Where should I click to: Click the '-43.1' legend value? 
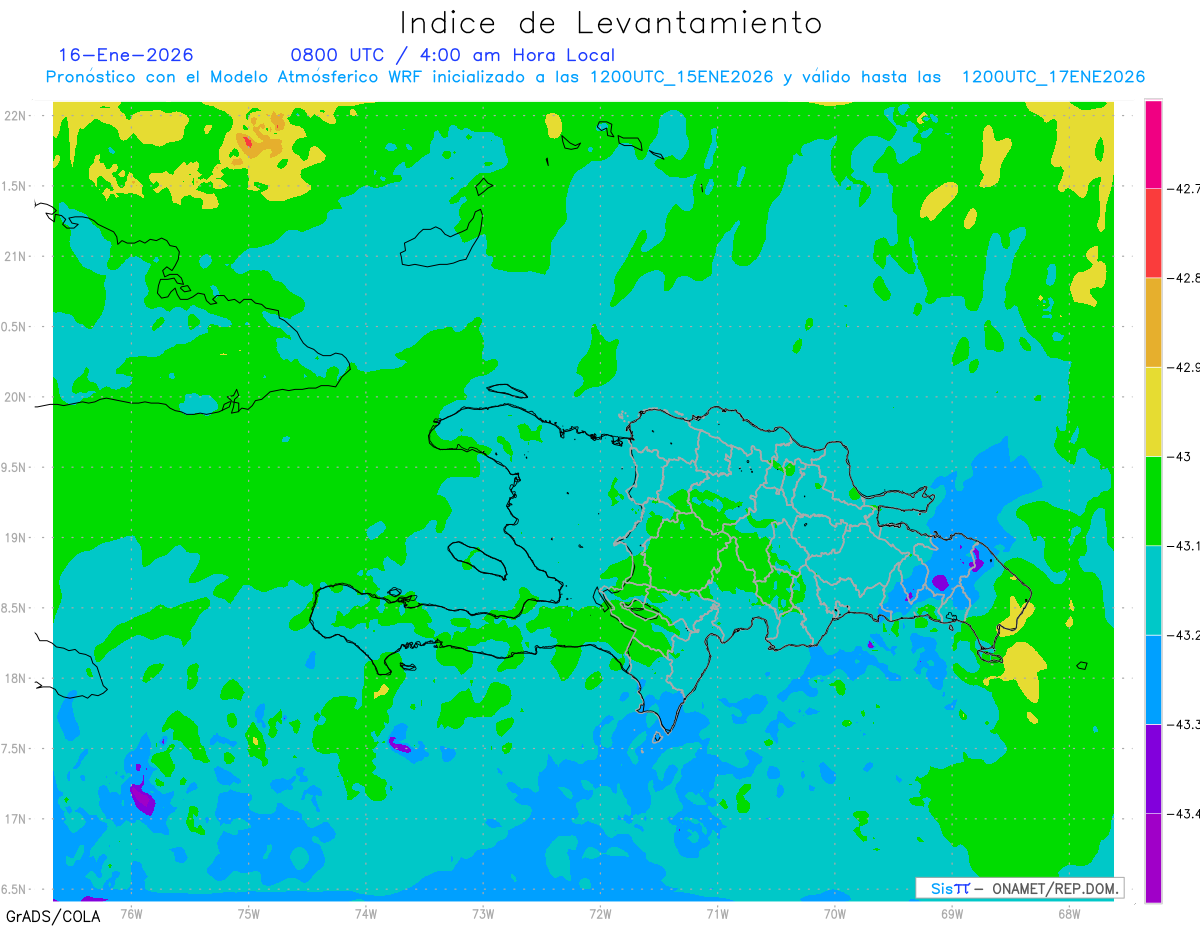coord(1183,545)
